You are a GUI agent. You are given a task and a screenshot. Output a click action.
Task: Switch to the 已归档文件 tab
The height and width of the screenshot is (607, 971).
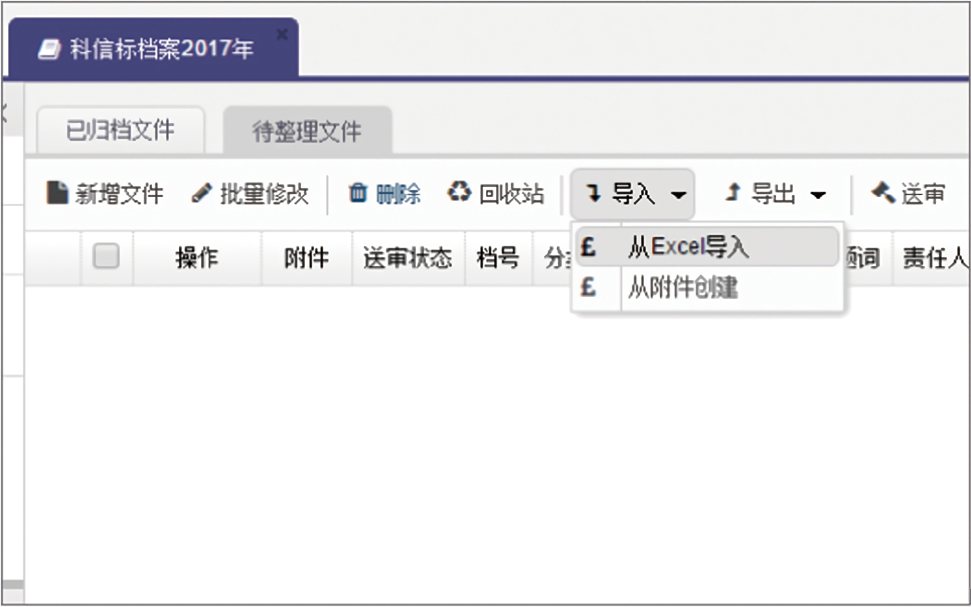click(120, 130)
